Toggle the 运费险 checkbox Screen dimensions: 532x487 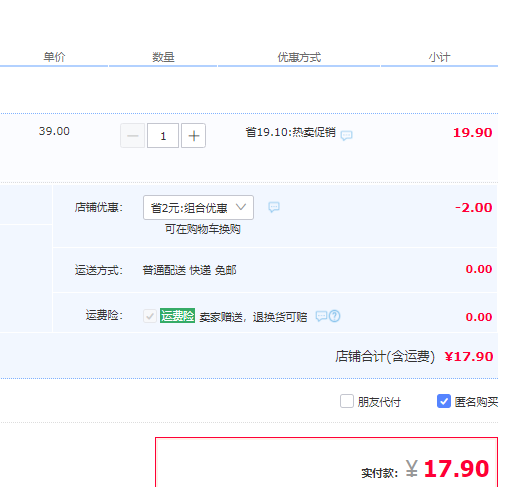click(150, 316)
